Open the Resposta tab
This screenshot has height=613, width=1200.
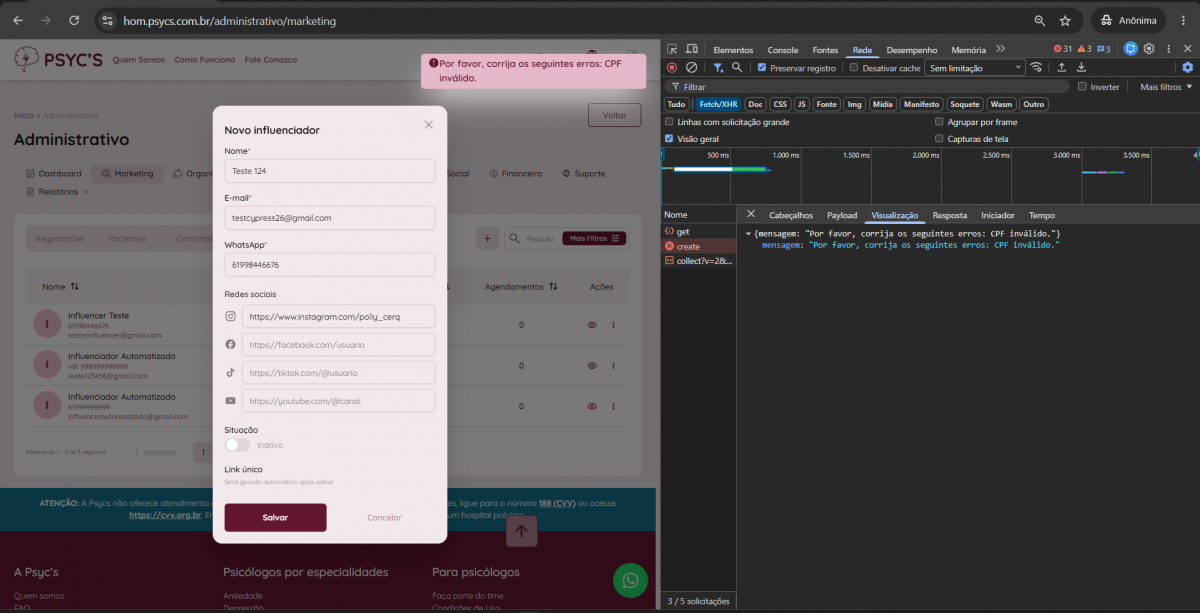click(950, 215)
